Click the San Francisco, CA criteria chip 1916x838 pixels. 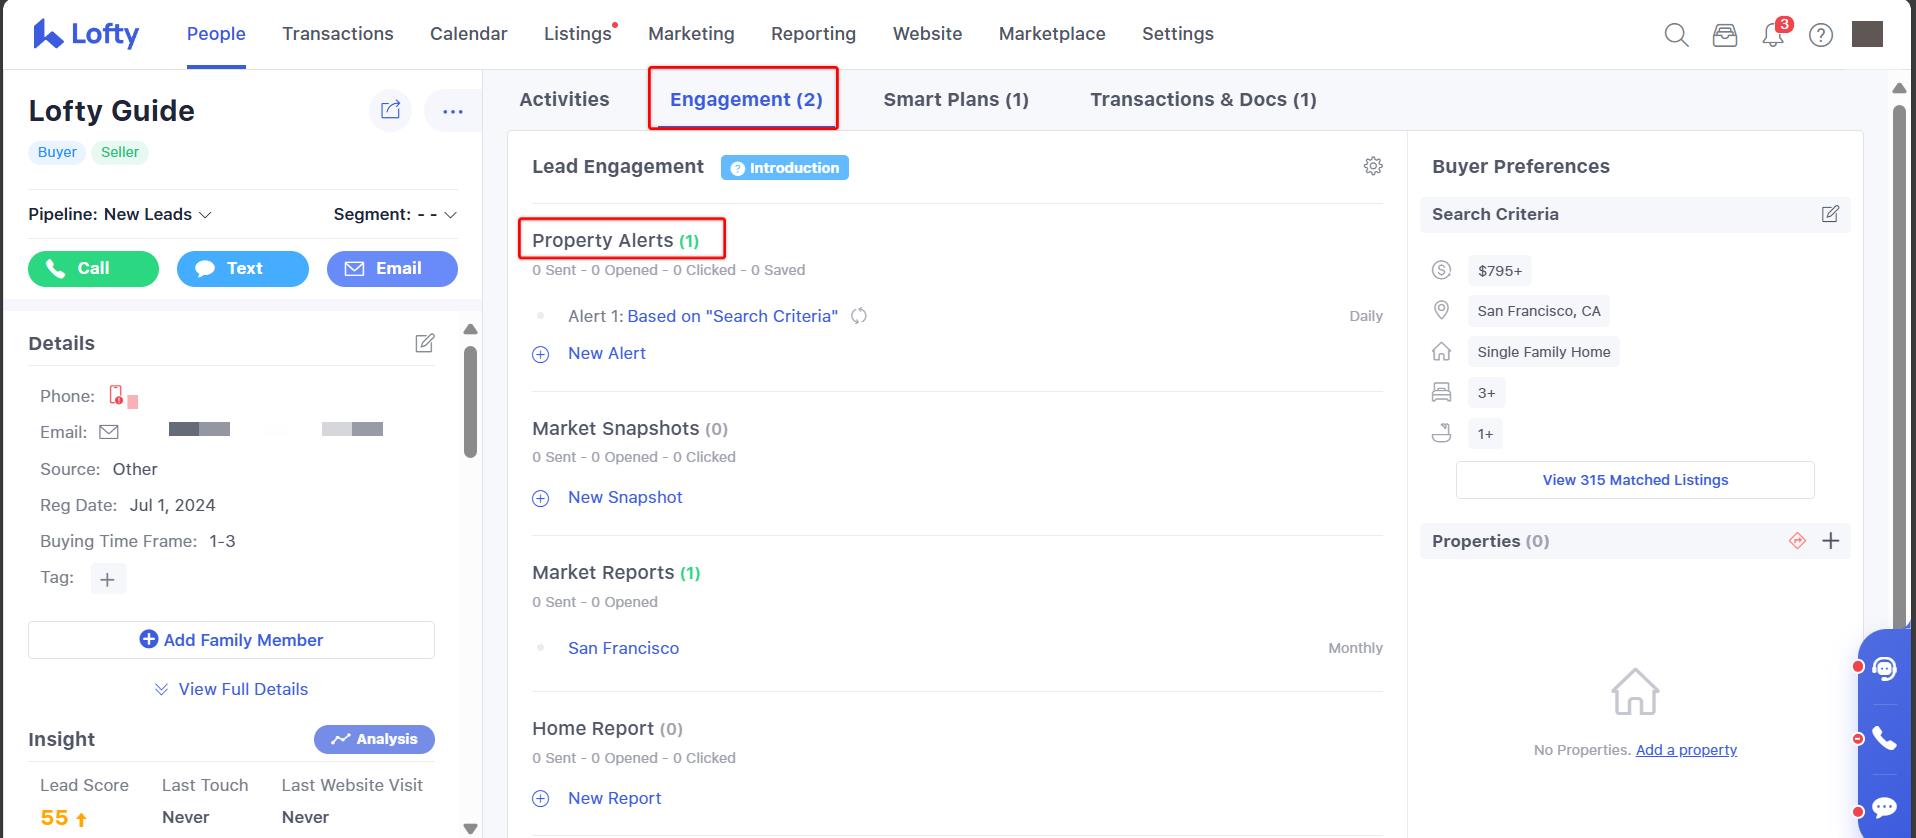click(x=1539, y=311)
